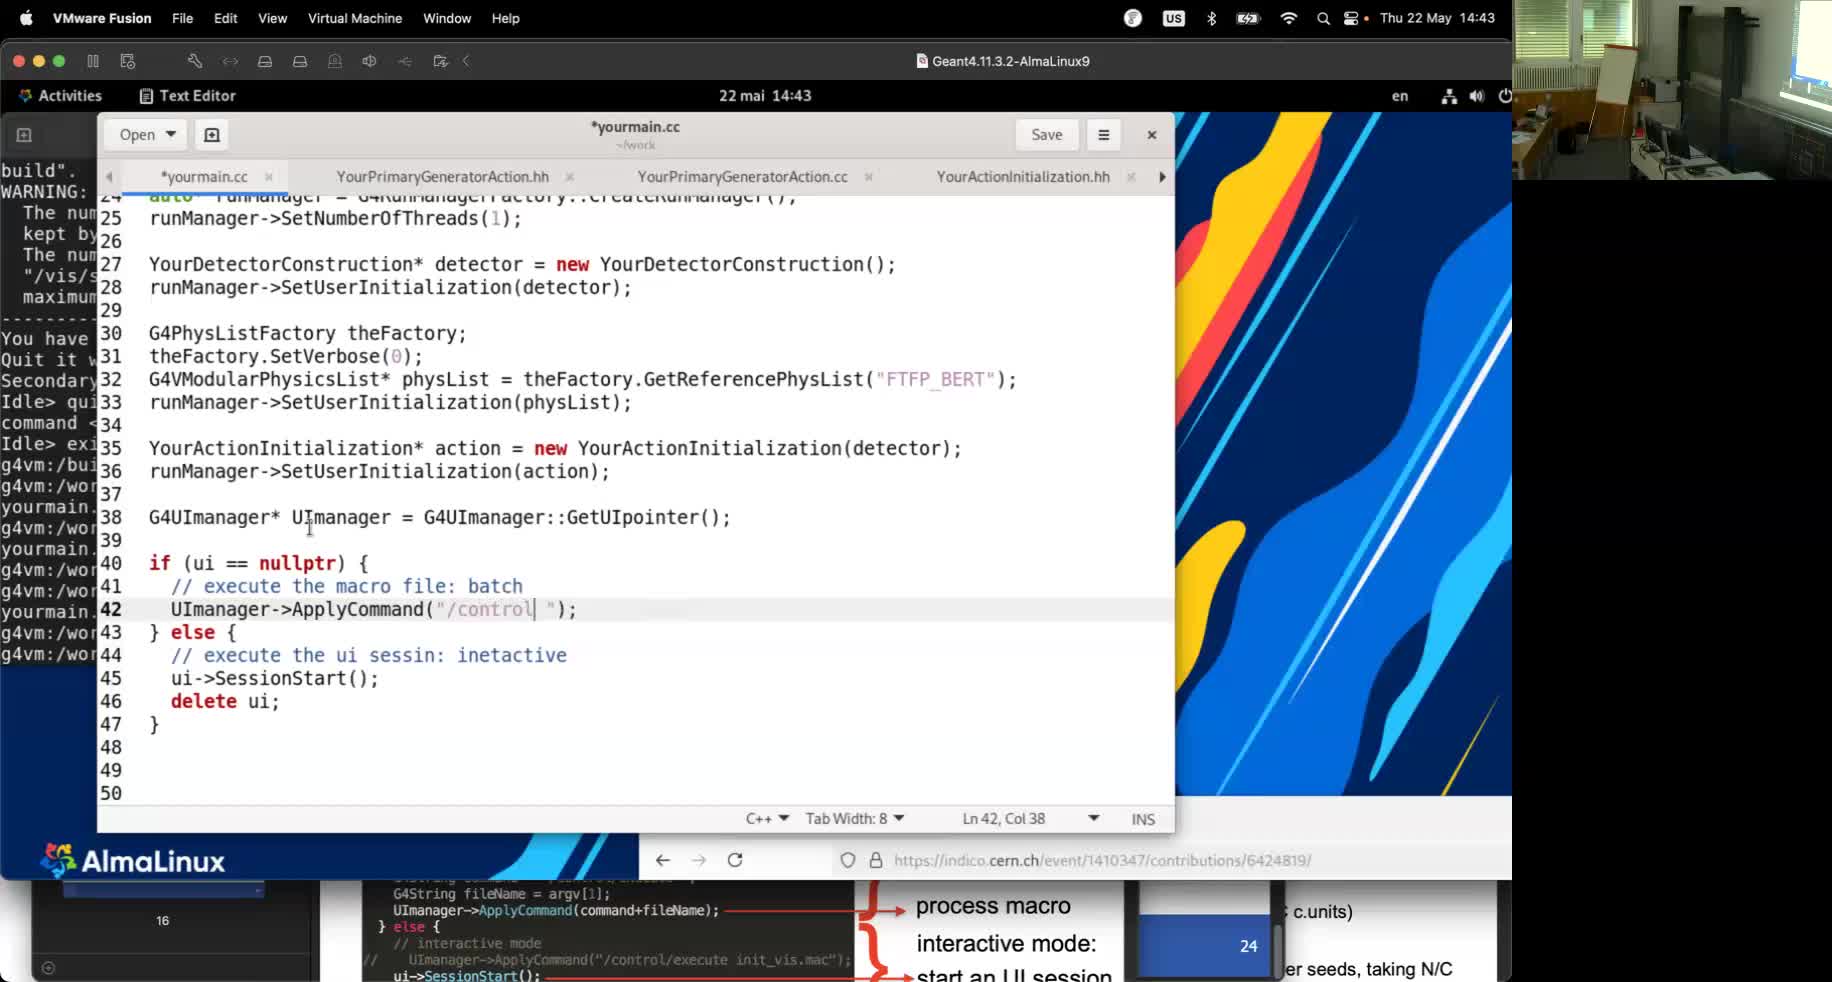Image resolution: width=1832 pixels, height=982 pixels.
Task: Save yourmain.cc with the Save button
Action: point(1046,134)
